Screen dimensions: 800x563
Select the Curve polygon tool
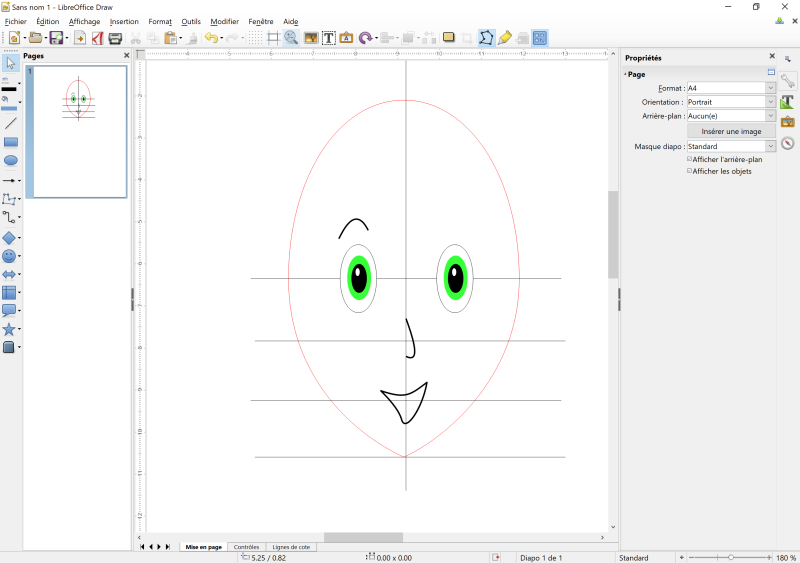click(x=9, y=199)
